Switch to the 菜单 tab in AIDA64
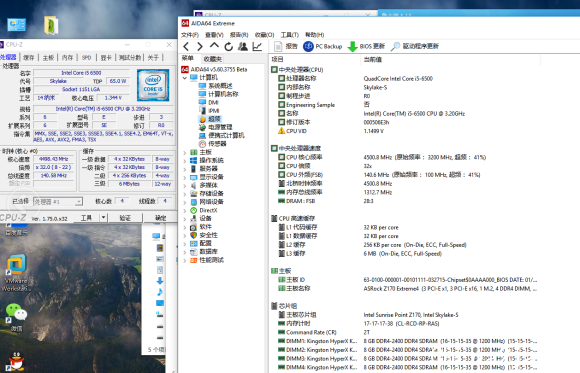 click(x=188, y=58)
